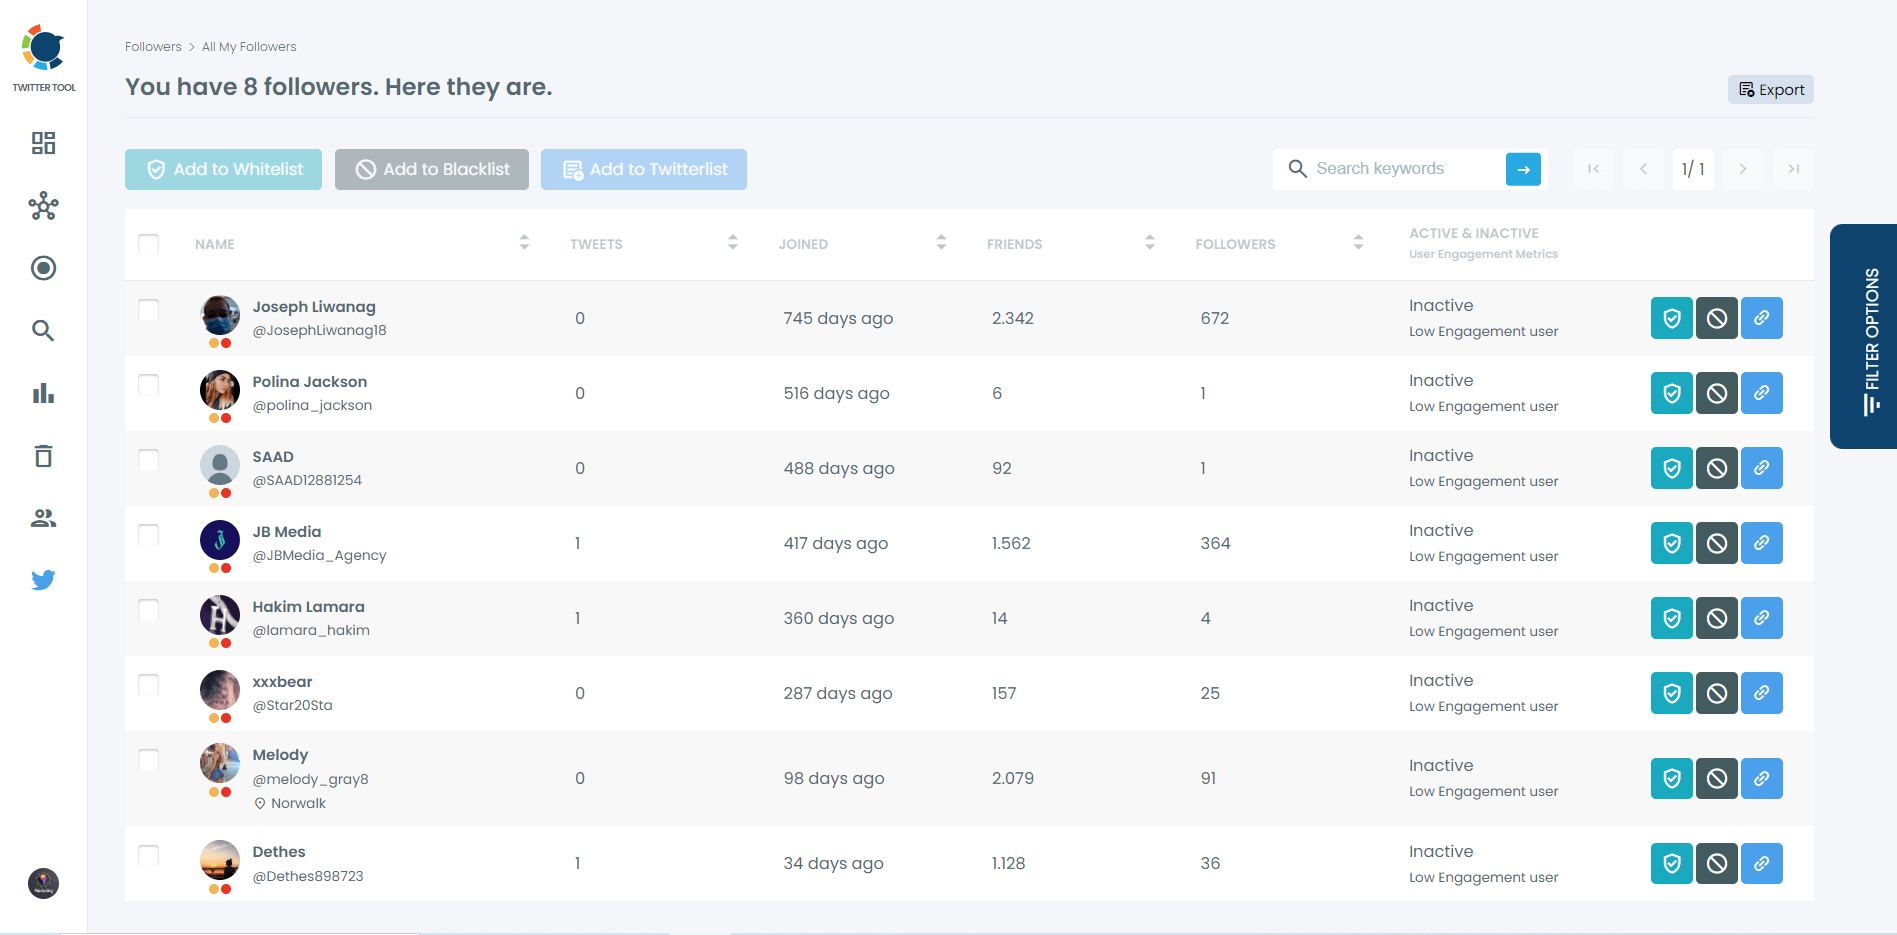Sort followers using the FOLLOWERS column arrows
This screenshot has width=1897, height=935.
tap(1357, 242)
